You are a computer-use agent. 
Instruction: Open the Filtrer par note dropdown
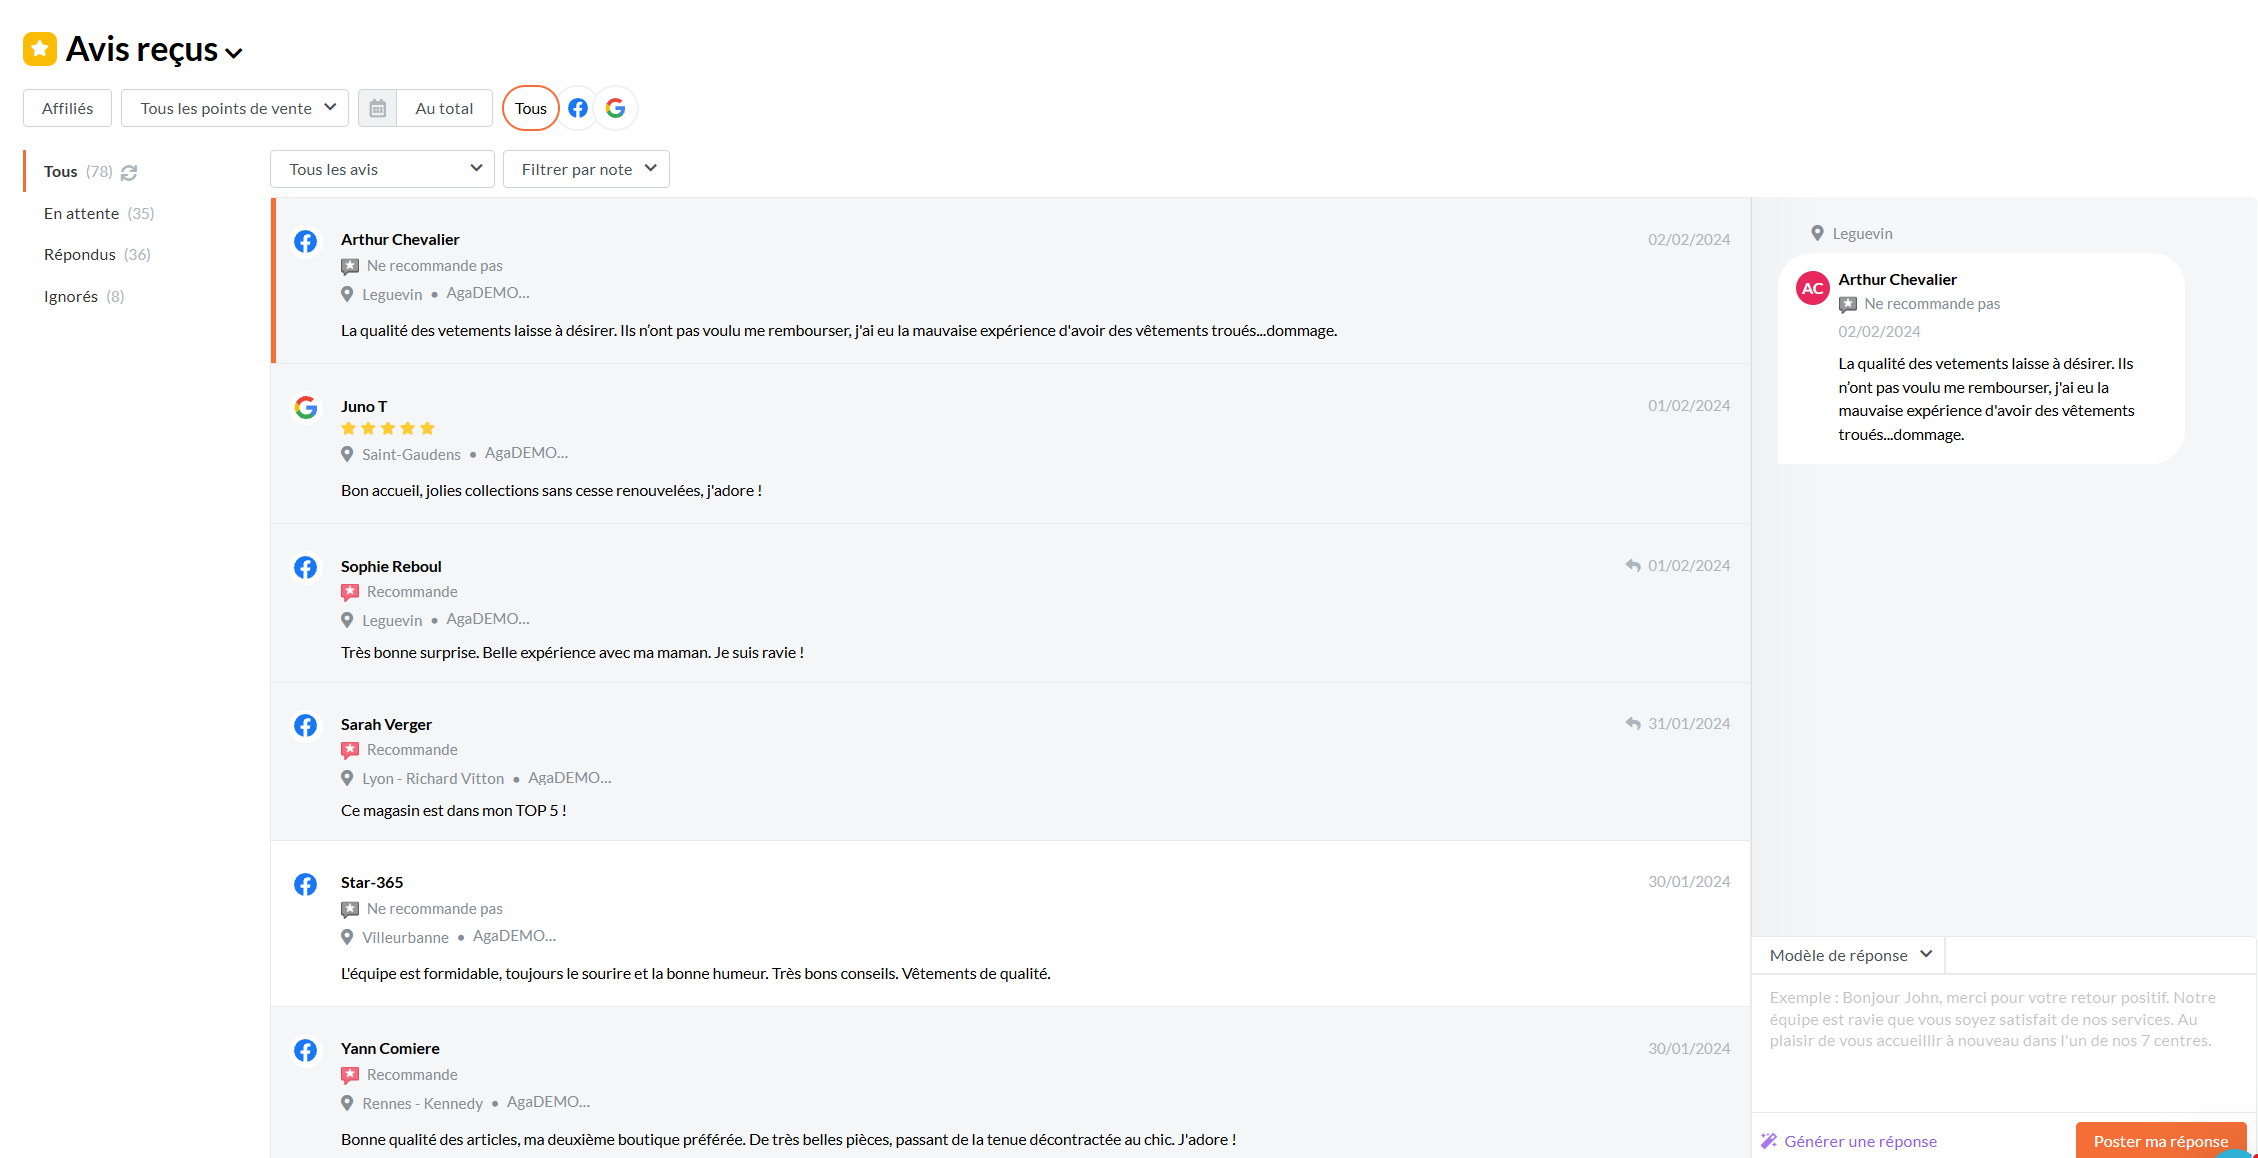pyautogui.click(x=586, y=169)
